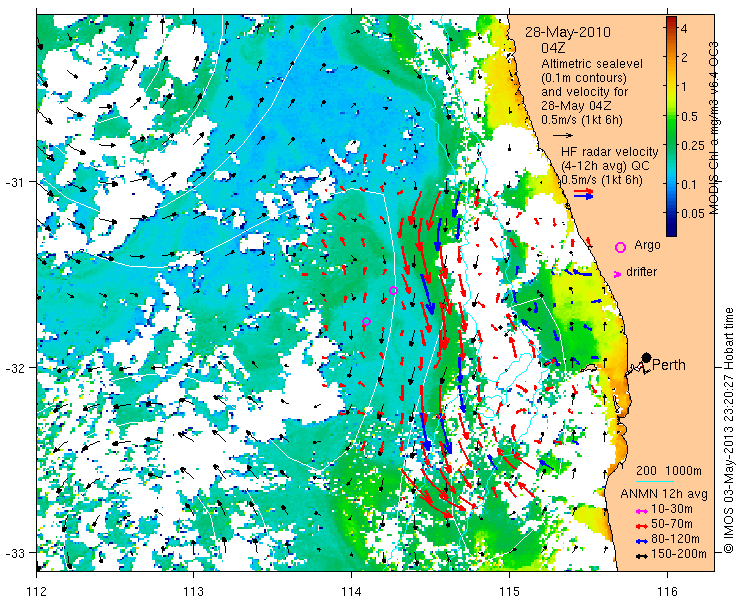Screen dimensions: 740x600
Task: Click the longitude 116 axis label
Action: (x=667, y=590)
